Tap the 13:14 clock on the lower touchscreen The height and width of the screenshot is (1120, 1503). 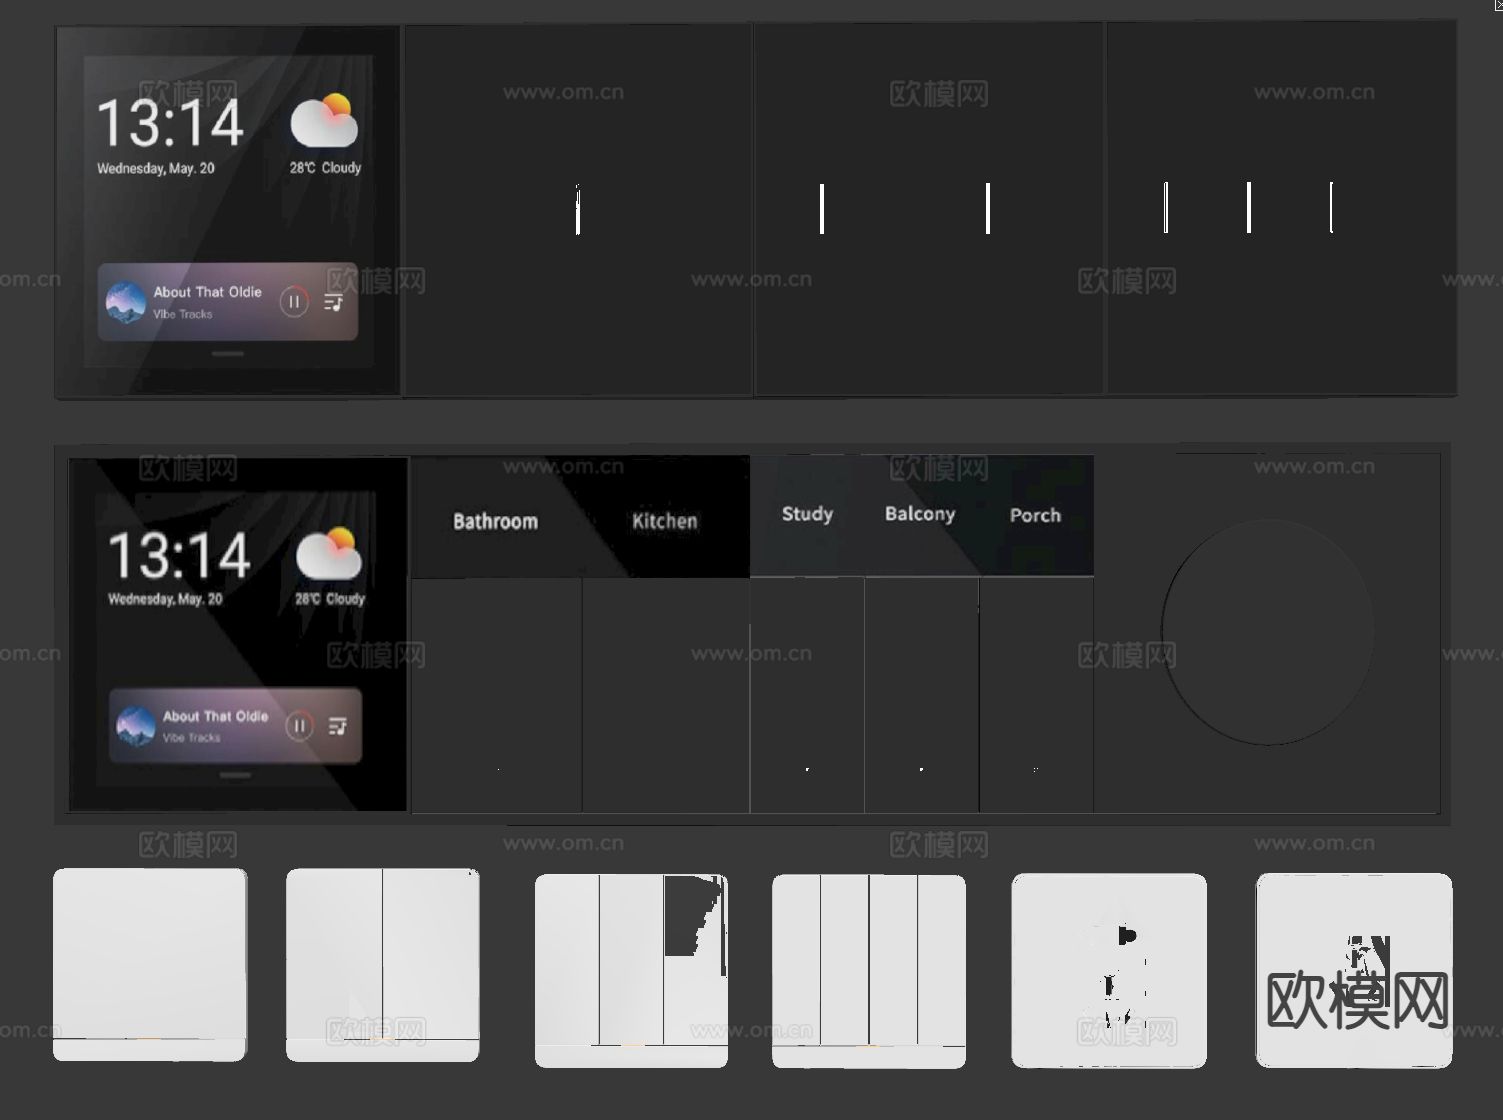(179, 555)
